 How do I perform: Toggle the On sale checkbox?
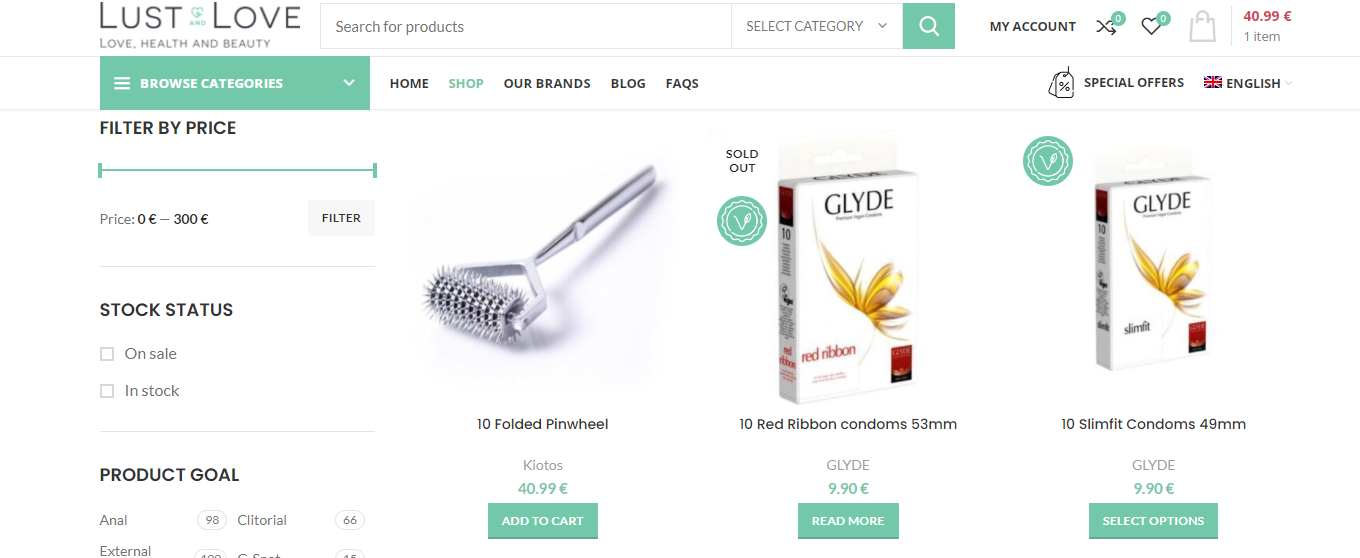[x=107, y=354]
